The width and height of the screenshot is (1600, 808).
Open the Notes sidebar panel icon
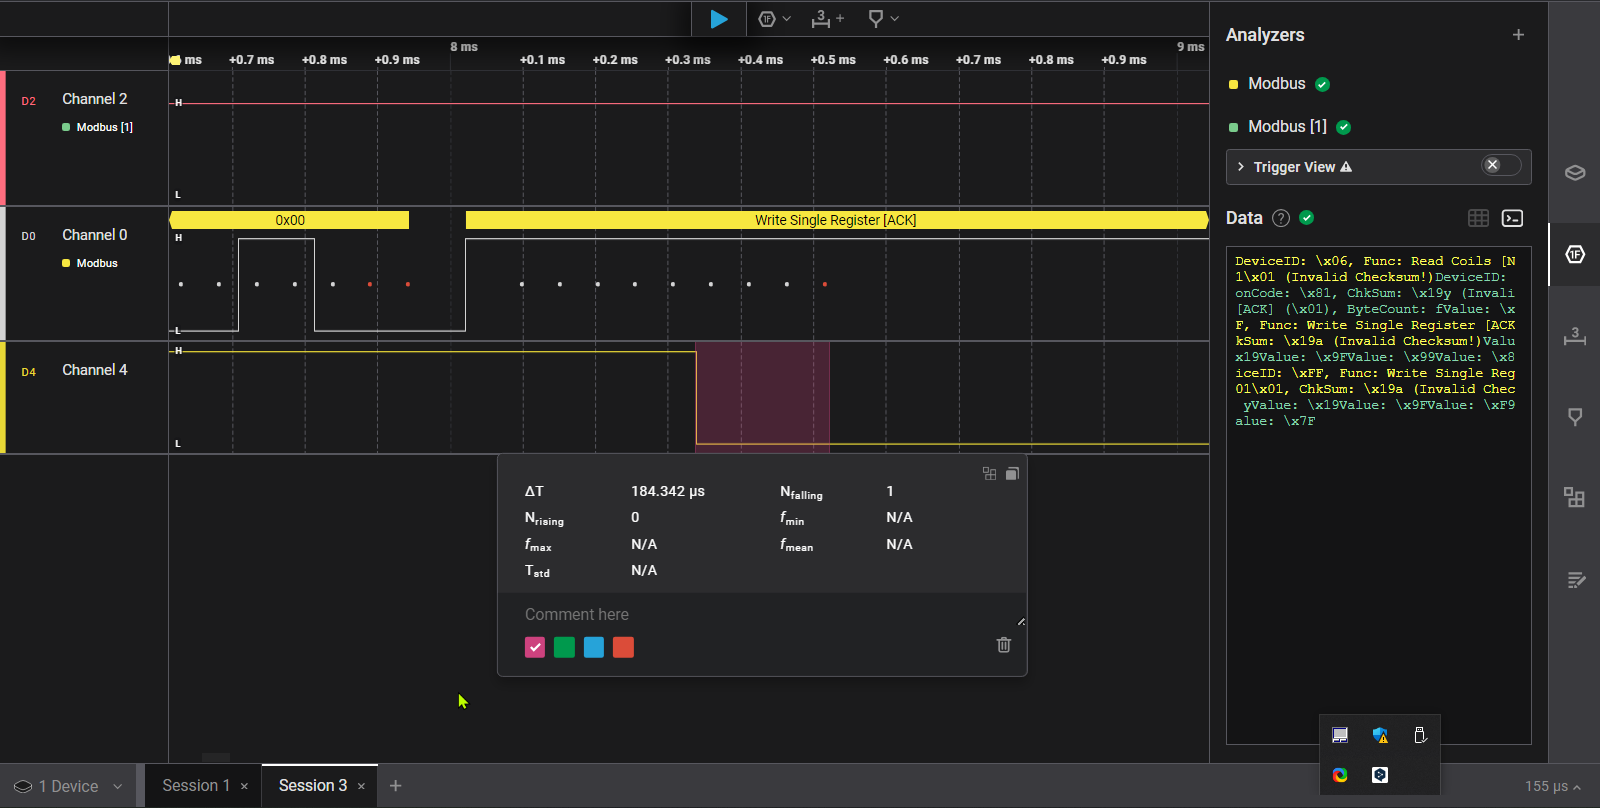pos(1575,580)
